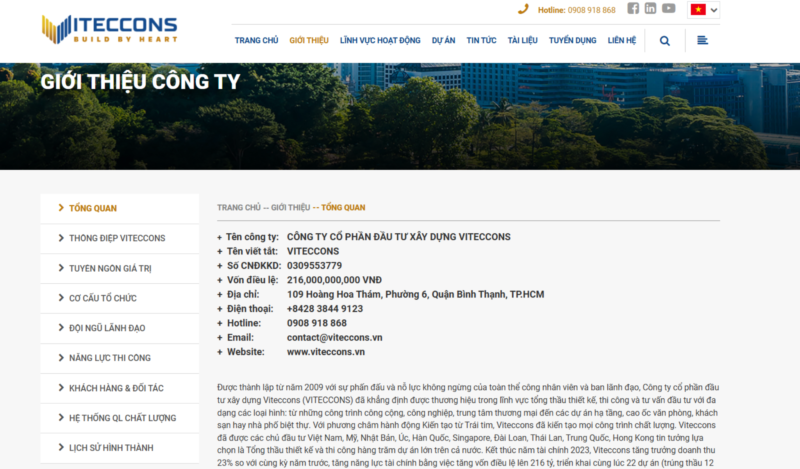Image resolution: width=800 pixels, height=469 pixels.
Task: Click the phone hotline icon
Action: (523, 9)
